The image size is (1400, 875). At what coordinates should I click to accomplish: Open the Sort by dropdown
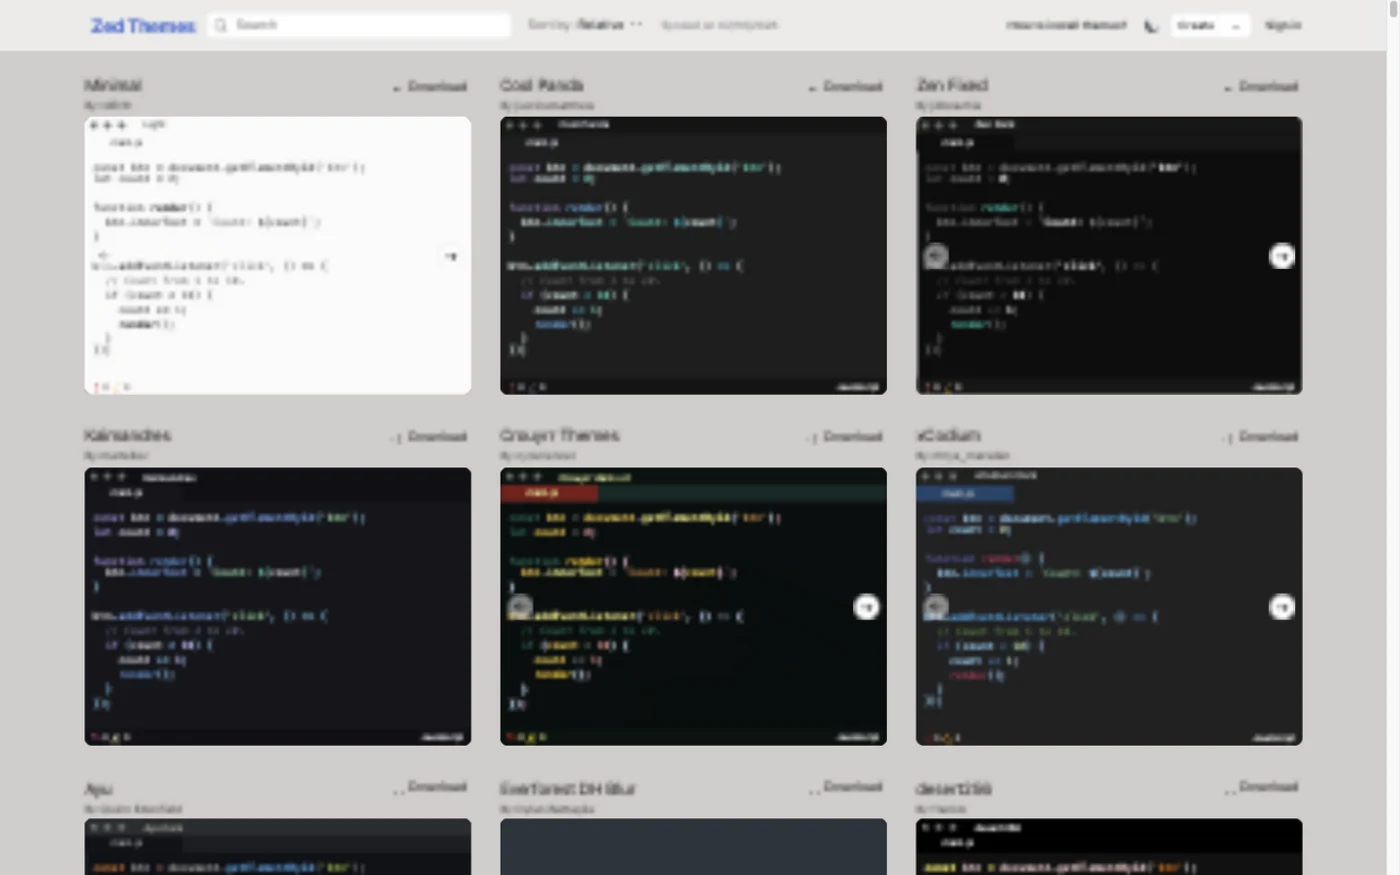[x=585, y=25]
